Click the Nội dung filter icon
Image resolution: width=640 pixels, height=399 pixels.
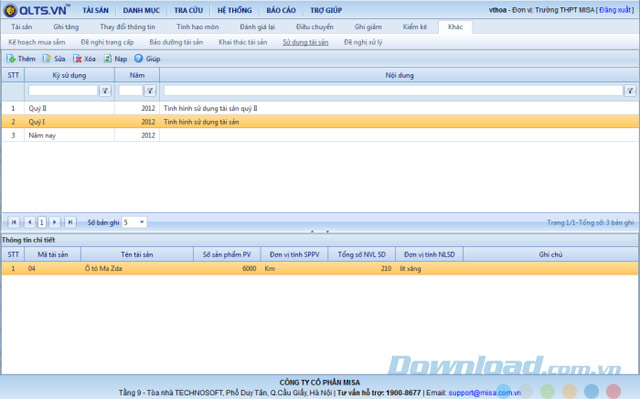(x=630, y=91)
